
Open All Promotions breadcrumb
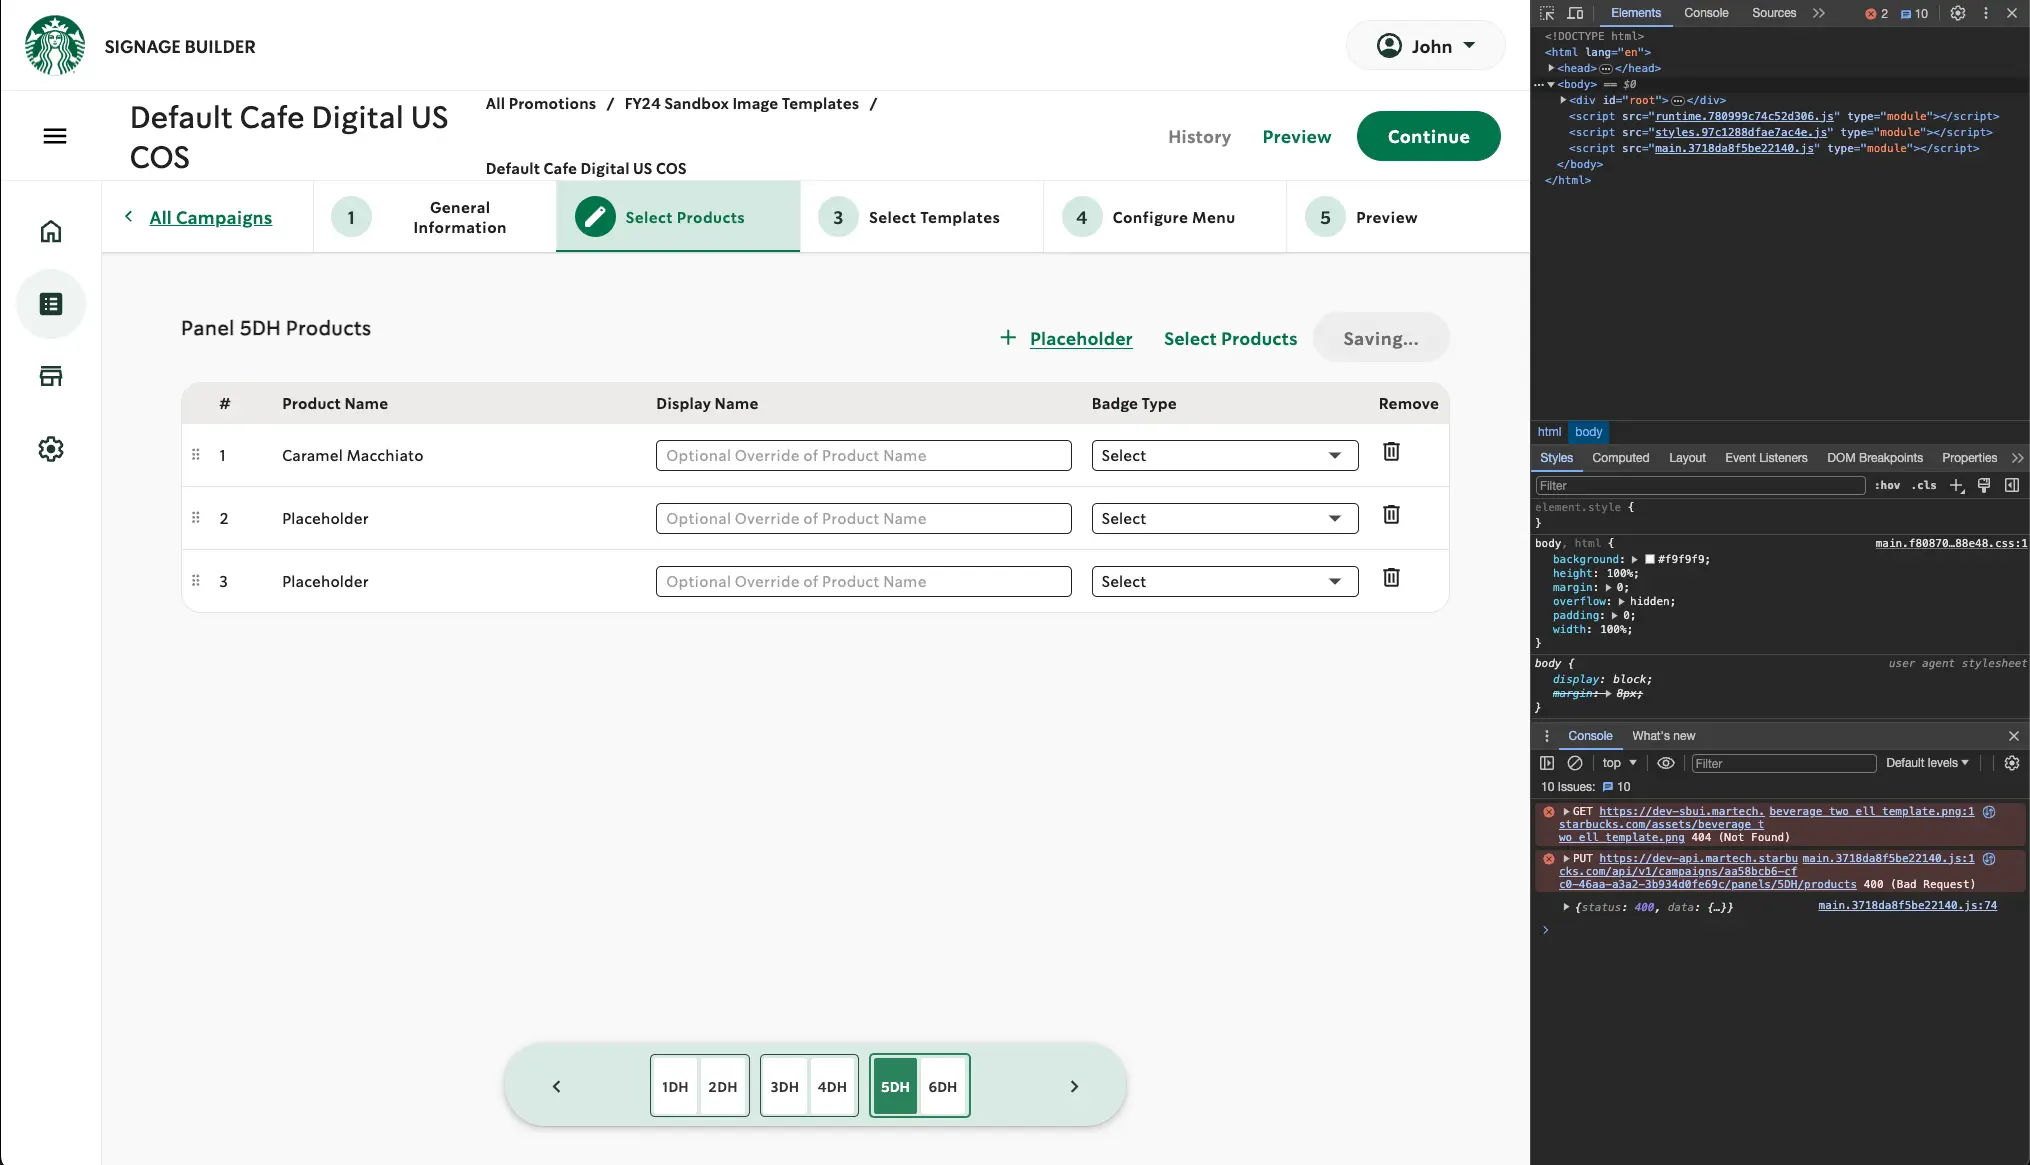(x=541, y=104)
